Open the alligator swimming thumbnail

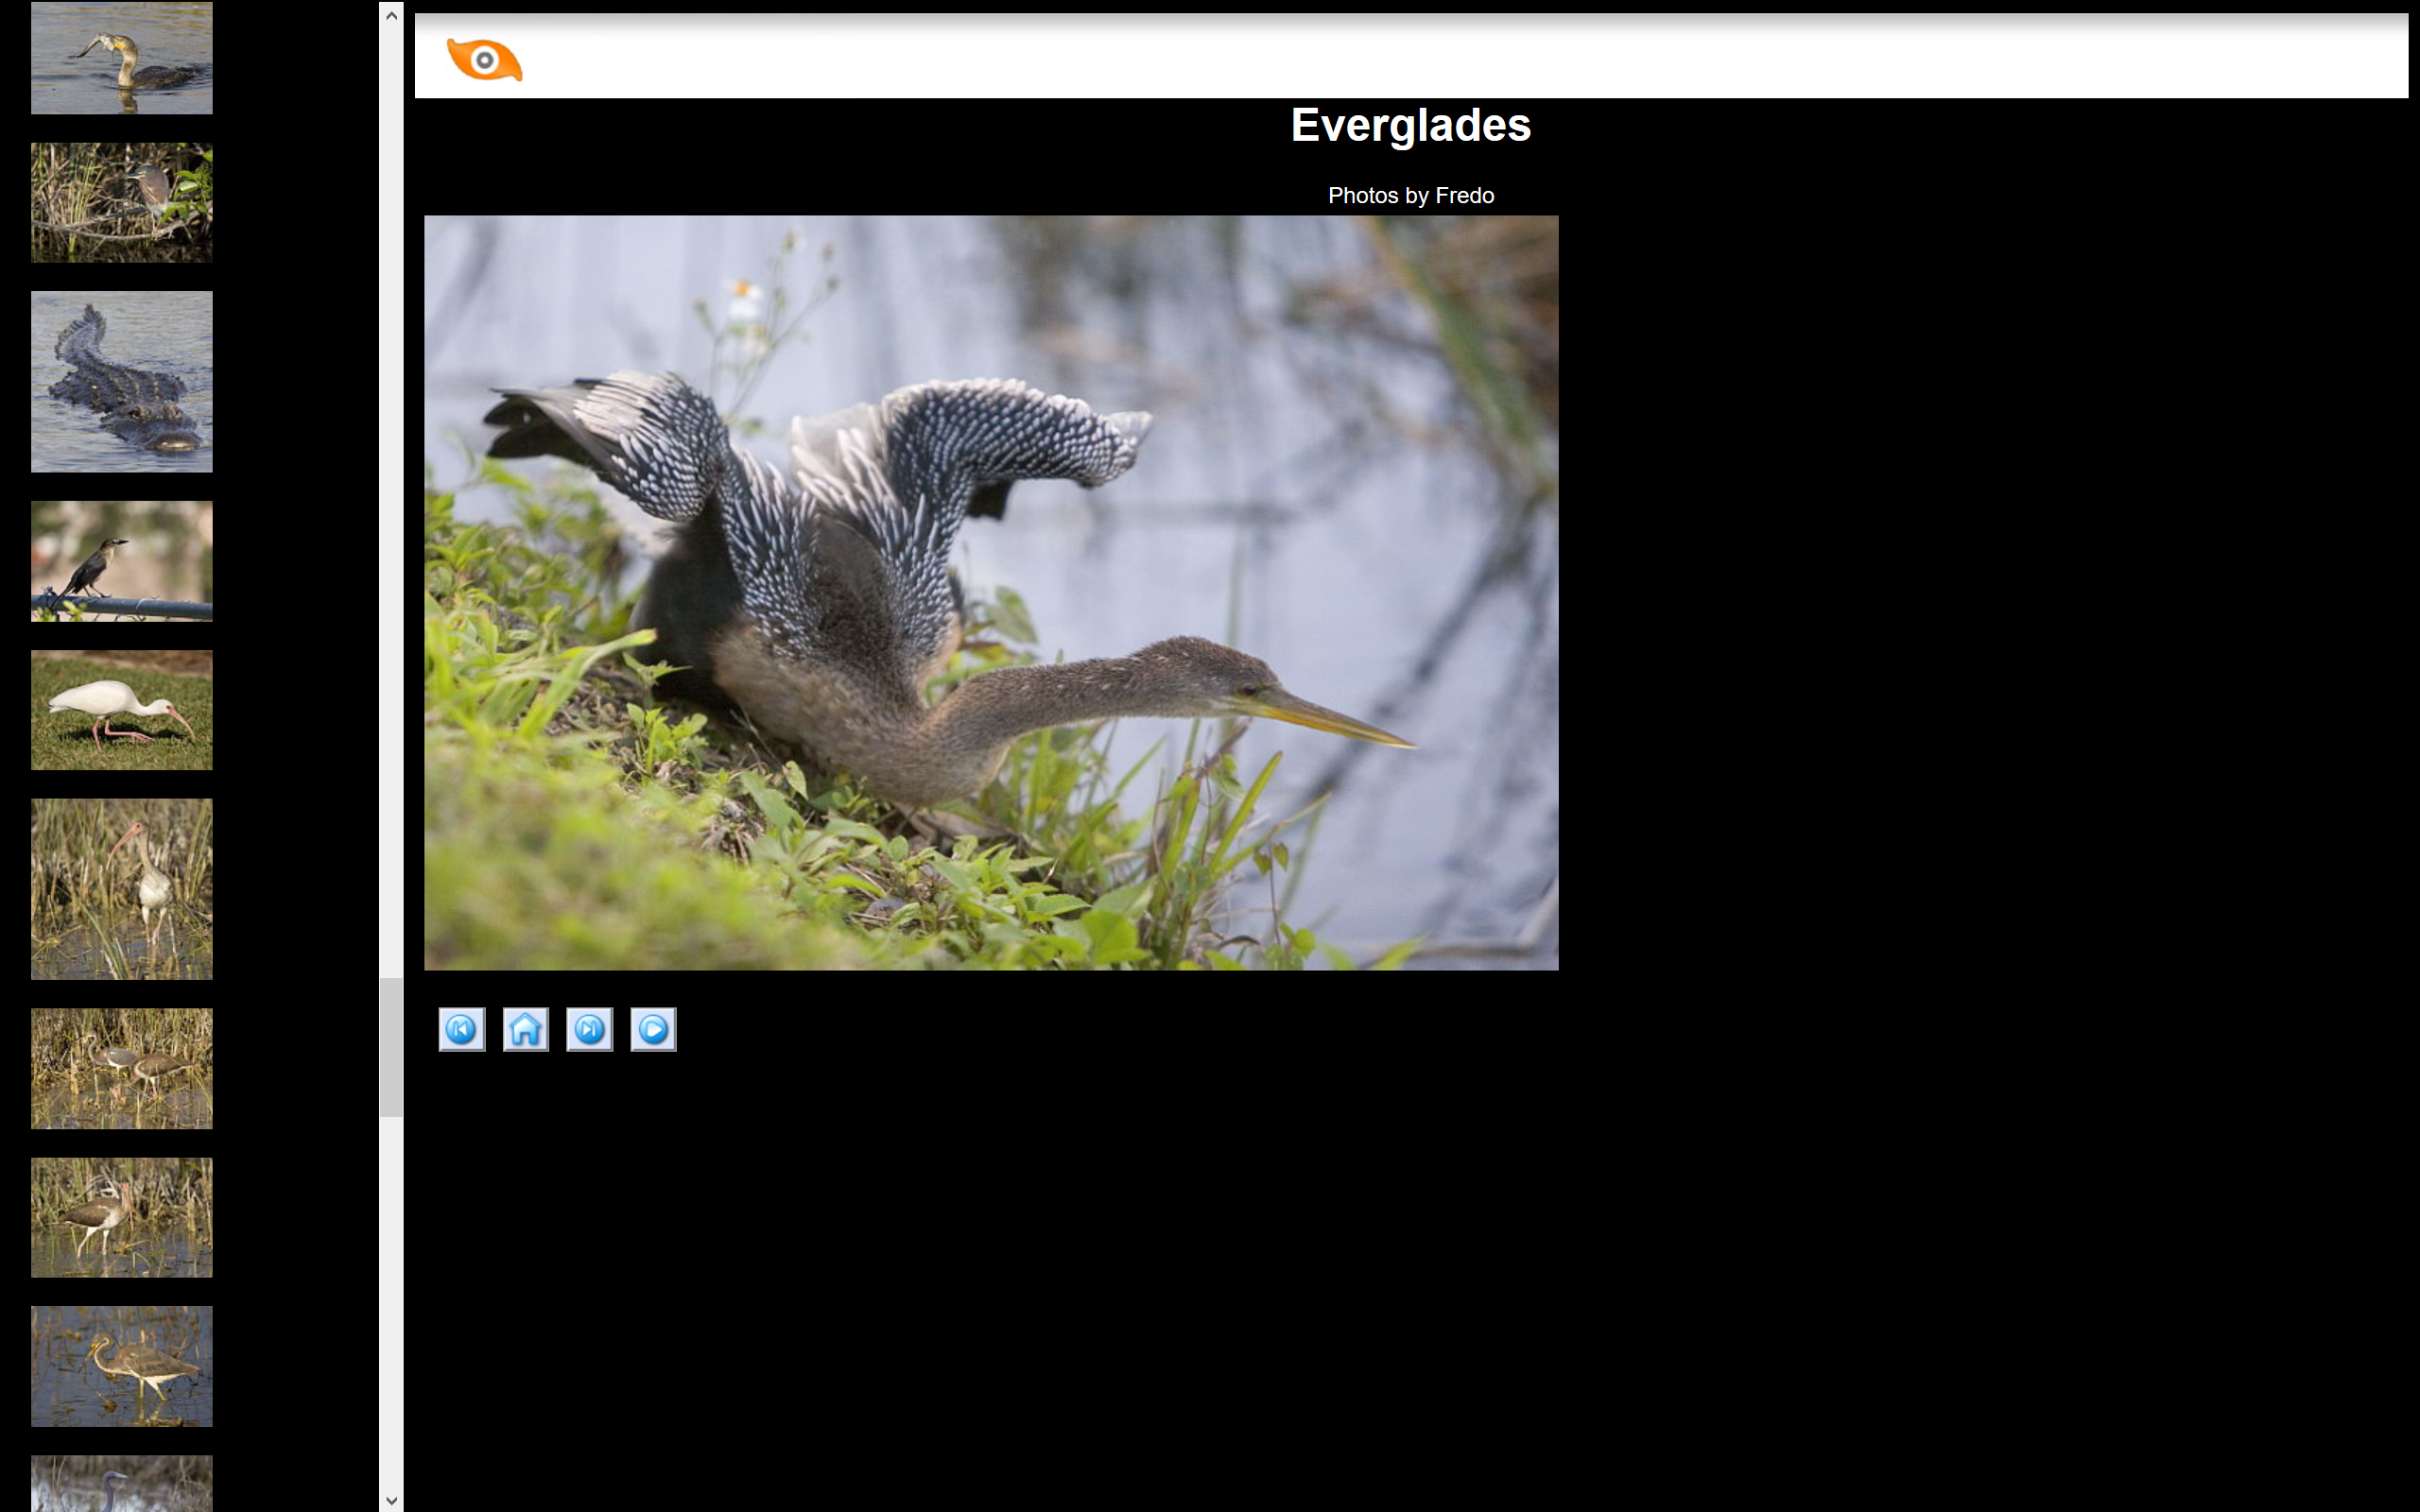pyautogui.click(x=122, y=381)
